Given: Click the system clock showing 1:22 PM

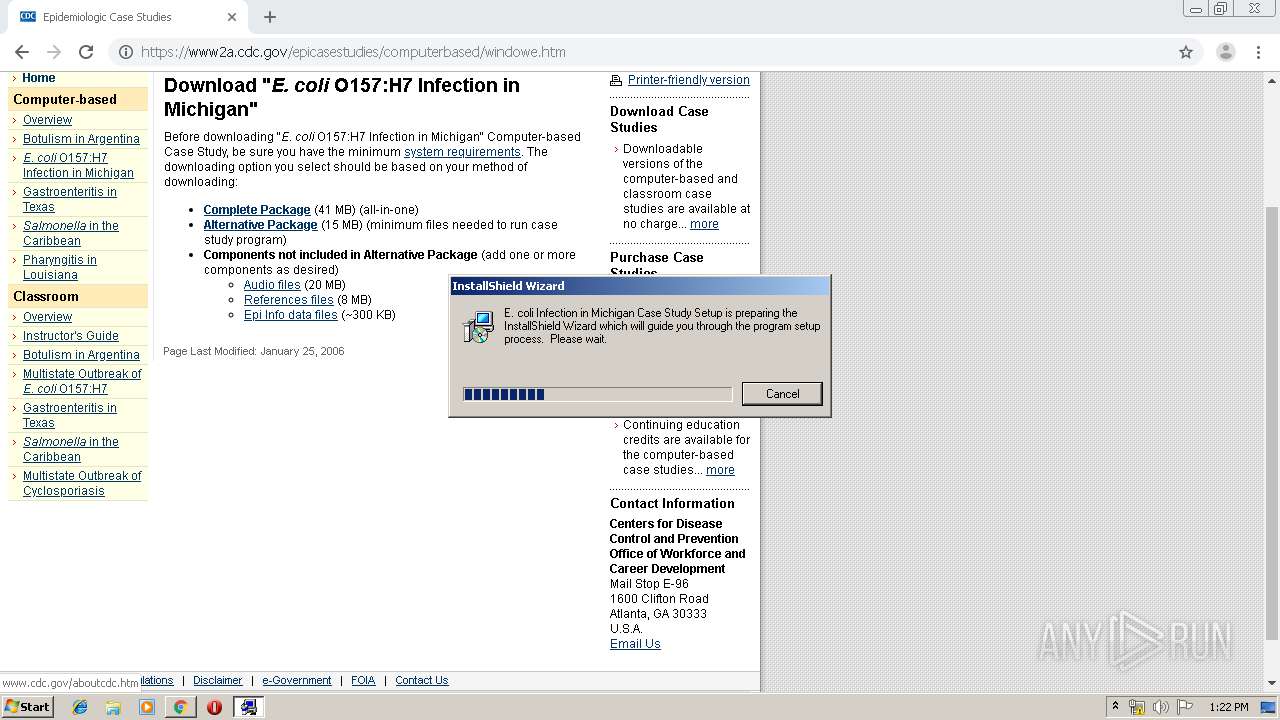Looking at the screenshot, I should click(1229, 707).
